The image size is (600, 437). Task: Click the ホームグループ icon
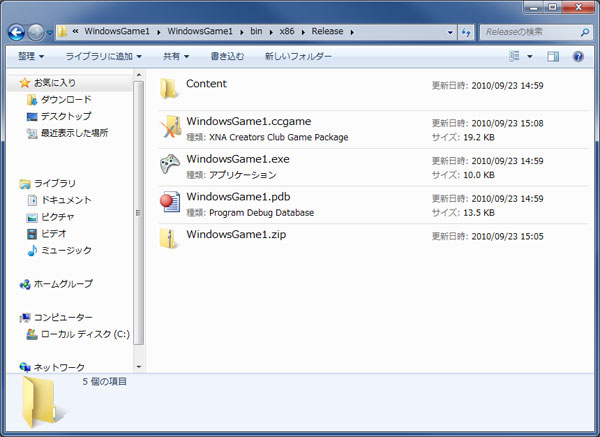[25, 284]
